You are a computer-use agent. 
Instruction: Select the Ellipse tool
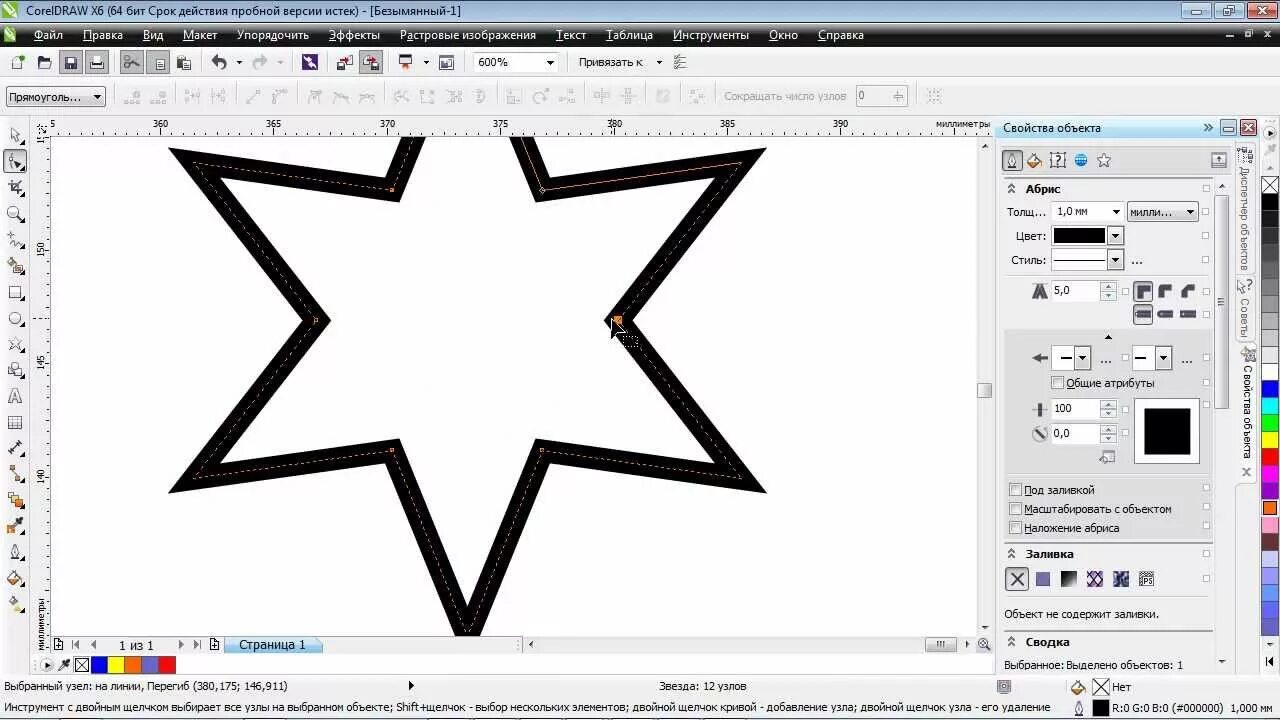(x=15, y=319)
